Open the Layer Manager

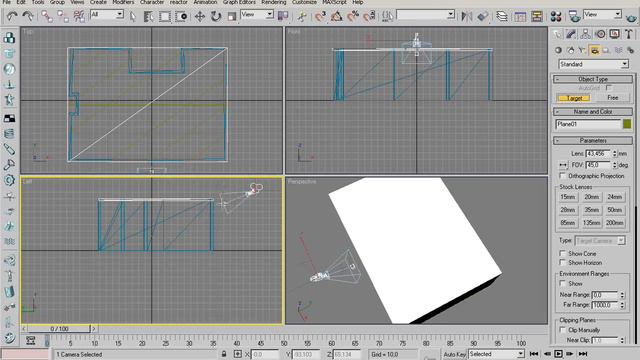[502, 16]
